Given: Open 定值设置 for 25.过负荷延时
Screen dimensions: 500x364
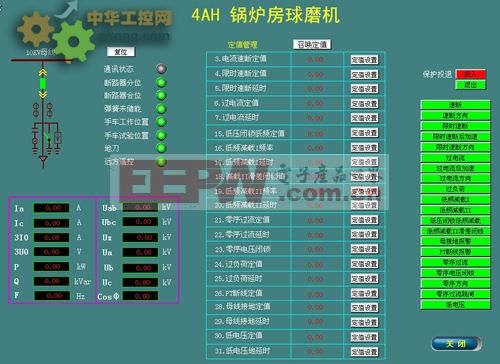Looking at the screenshot, I should click(364, 279).
